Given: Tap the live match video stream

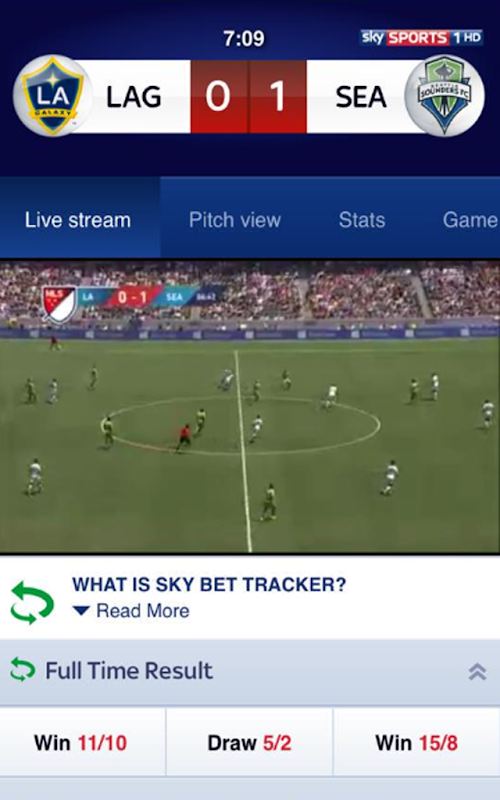Looking at the screenshot, I should pyautogui.click(x=250, y=407).
